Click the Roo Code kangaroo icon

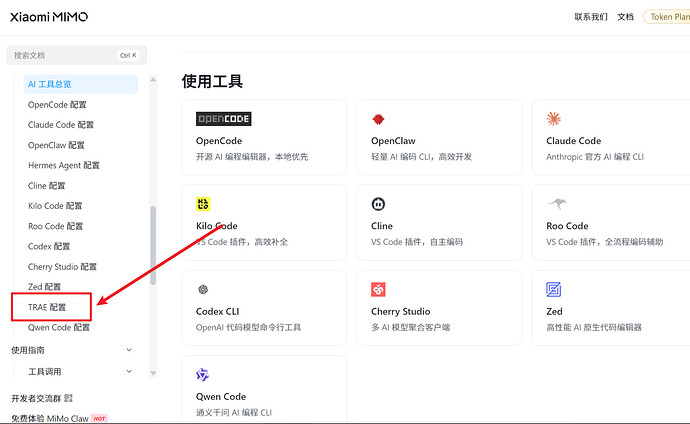pos(557,204)
